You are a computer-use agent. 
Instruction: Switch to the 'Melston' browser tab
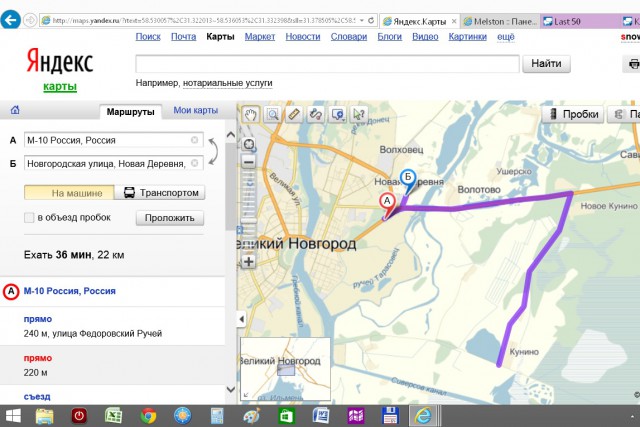500,21
